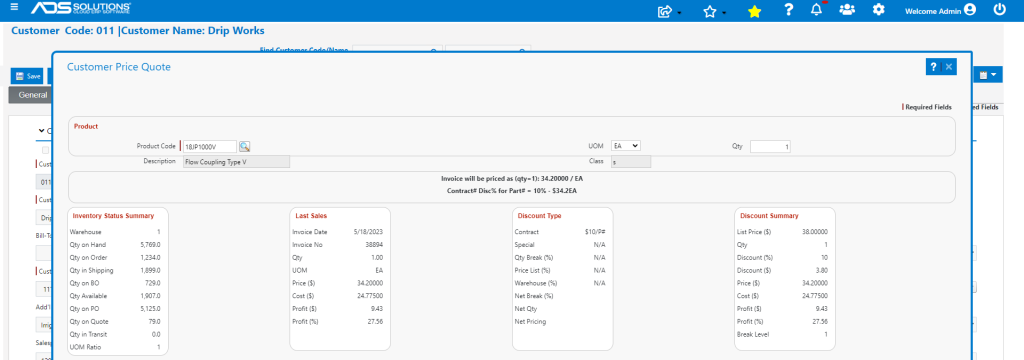Image resolution: width=1024 pixels, height=360 pixels.
Task: Close the Customer Price Quote dialog
Action: [949, 67]
